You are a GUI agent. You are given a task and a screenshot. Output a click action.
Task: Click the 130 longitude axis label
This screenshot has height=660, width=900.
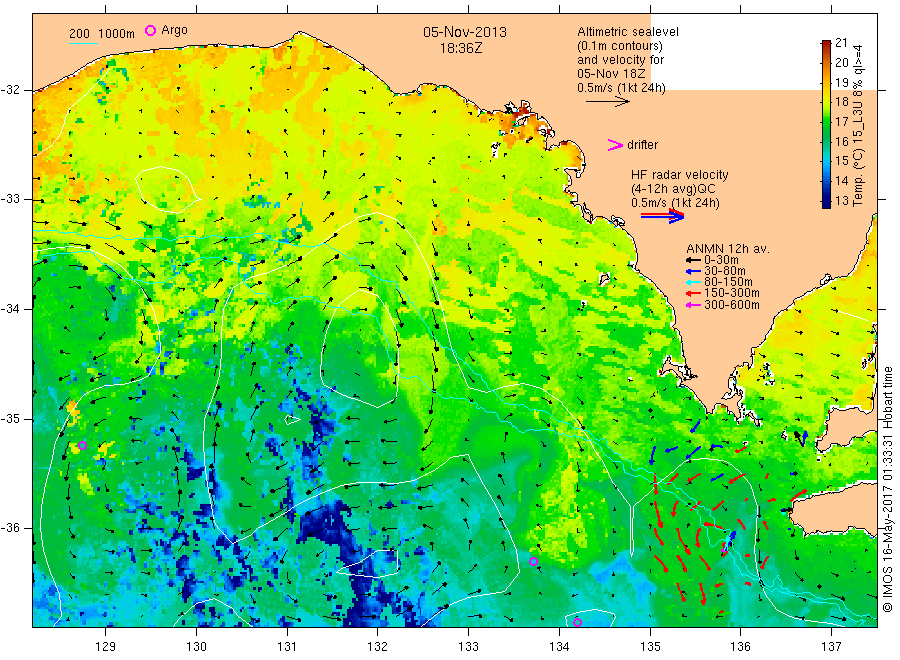[196, 647]
